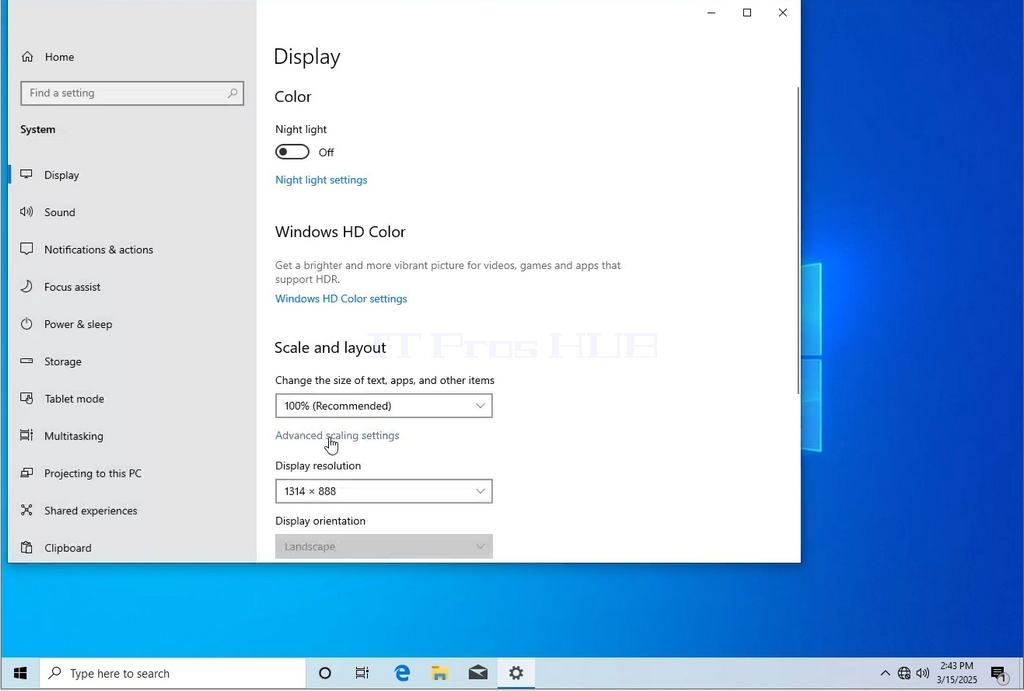Select Storage in the sidebar
Viewport: 1024px width, 691px height.
click(63, 361)
